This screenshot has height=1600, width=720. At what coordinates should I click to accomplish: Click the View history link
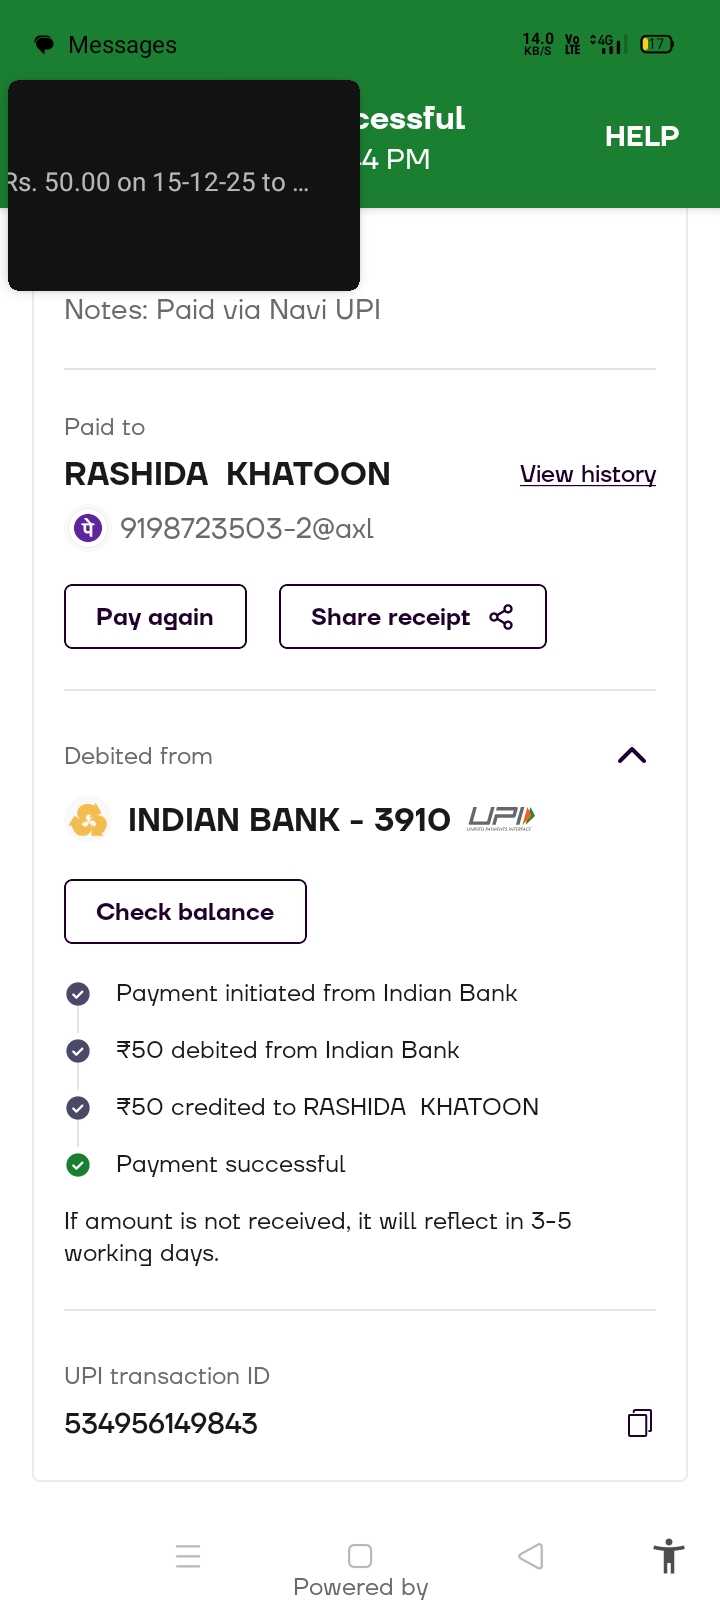(x=588, y=474)
